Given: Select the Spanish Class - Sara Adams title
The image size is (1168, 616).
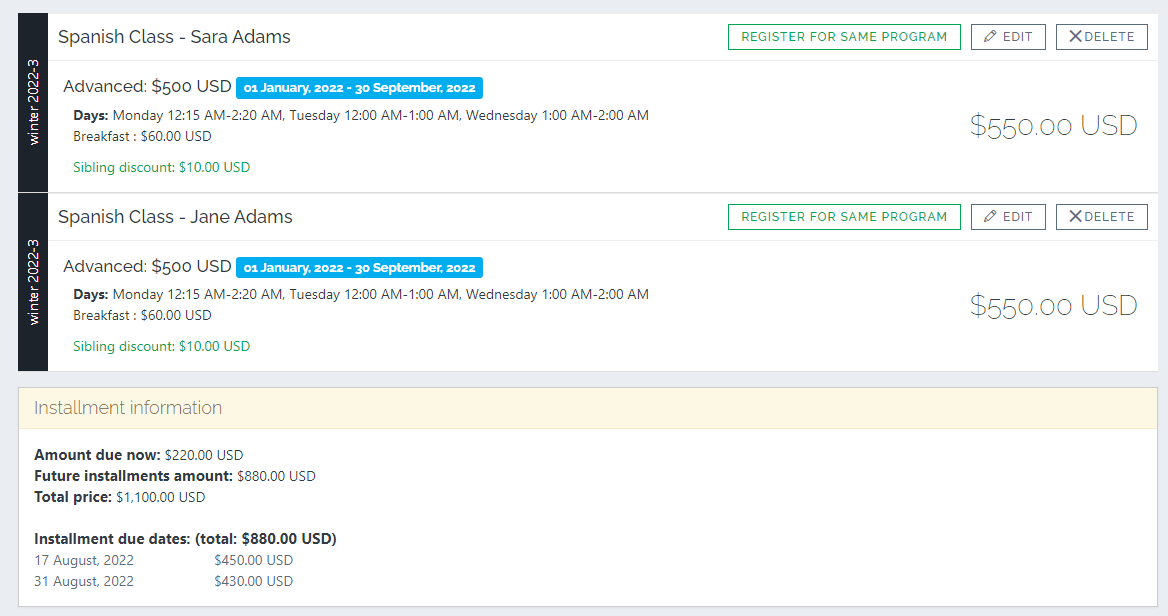Looking at the screenshot, I should point(173,36).
